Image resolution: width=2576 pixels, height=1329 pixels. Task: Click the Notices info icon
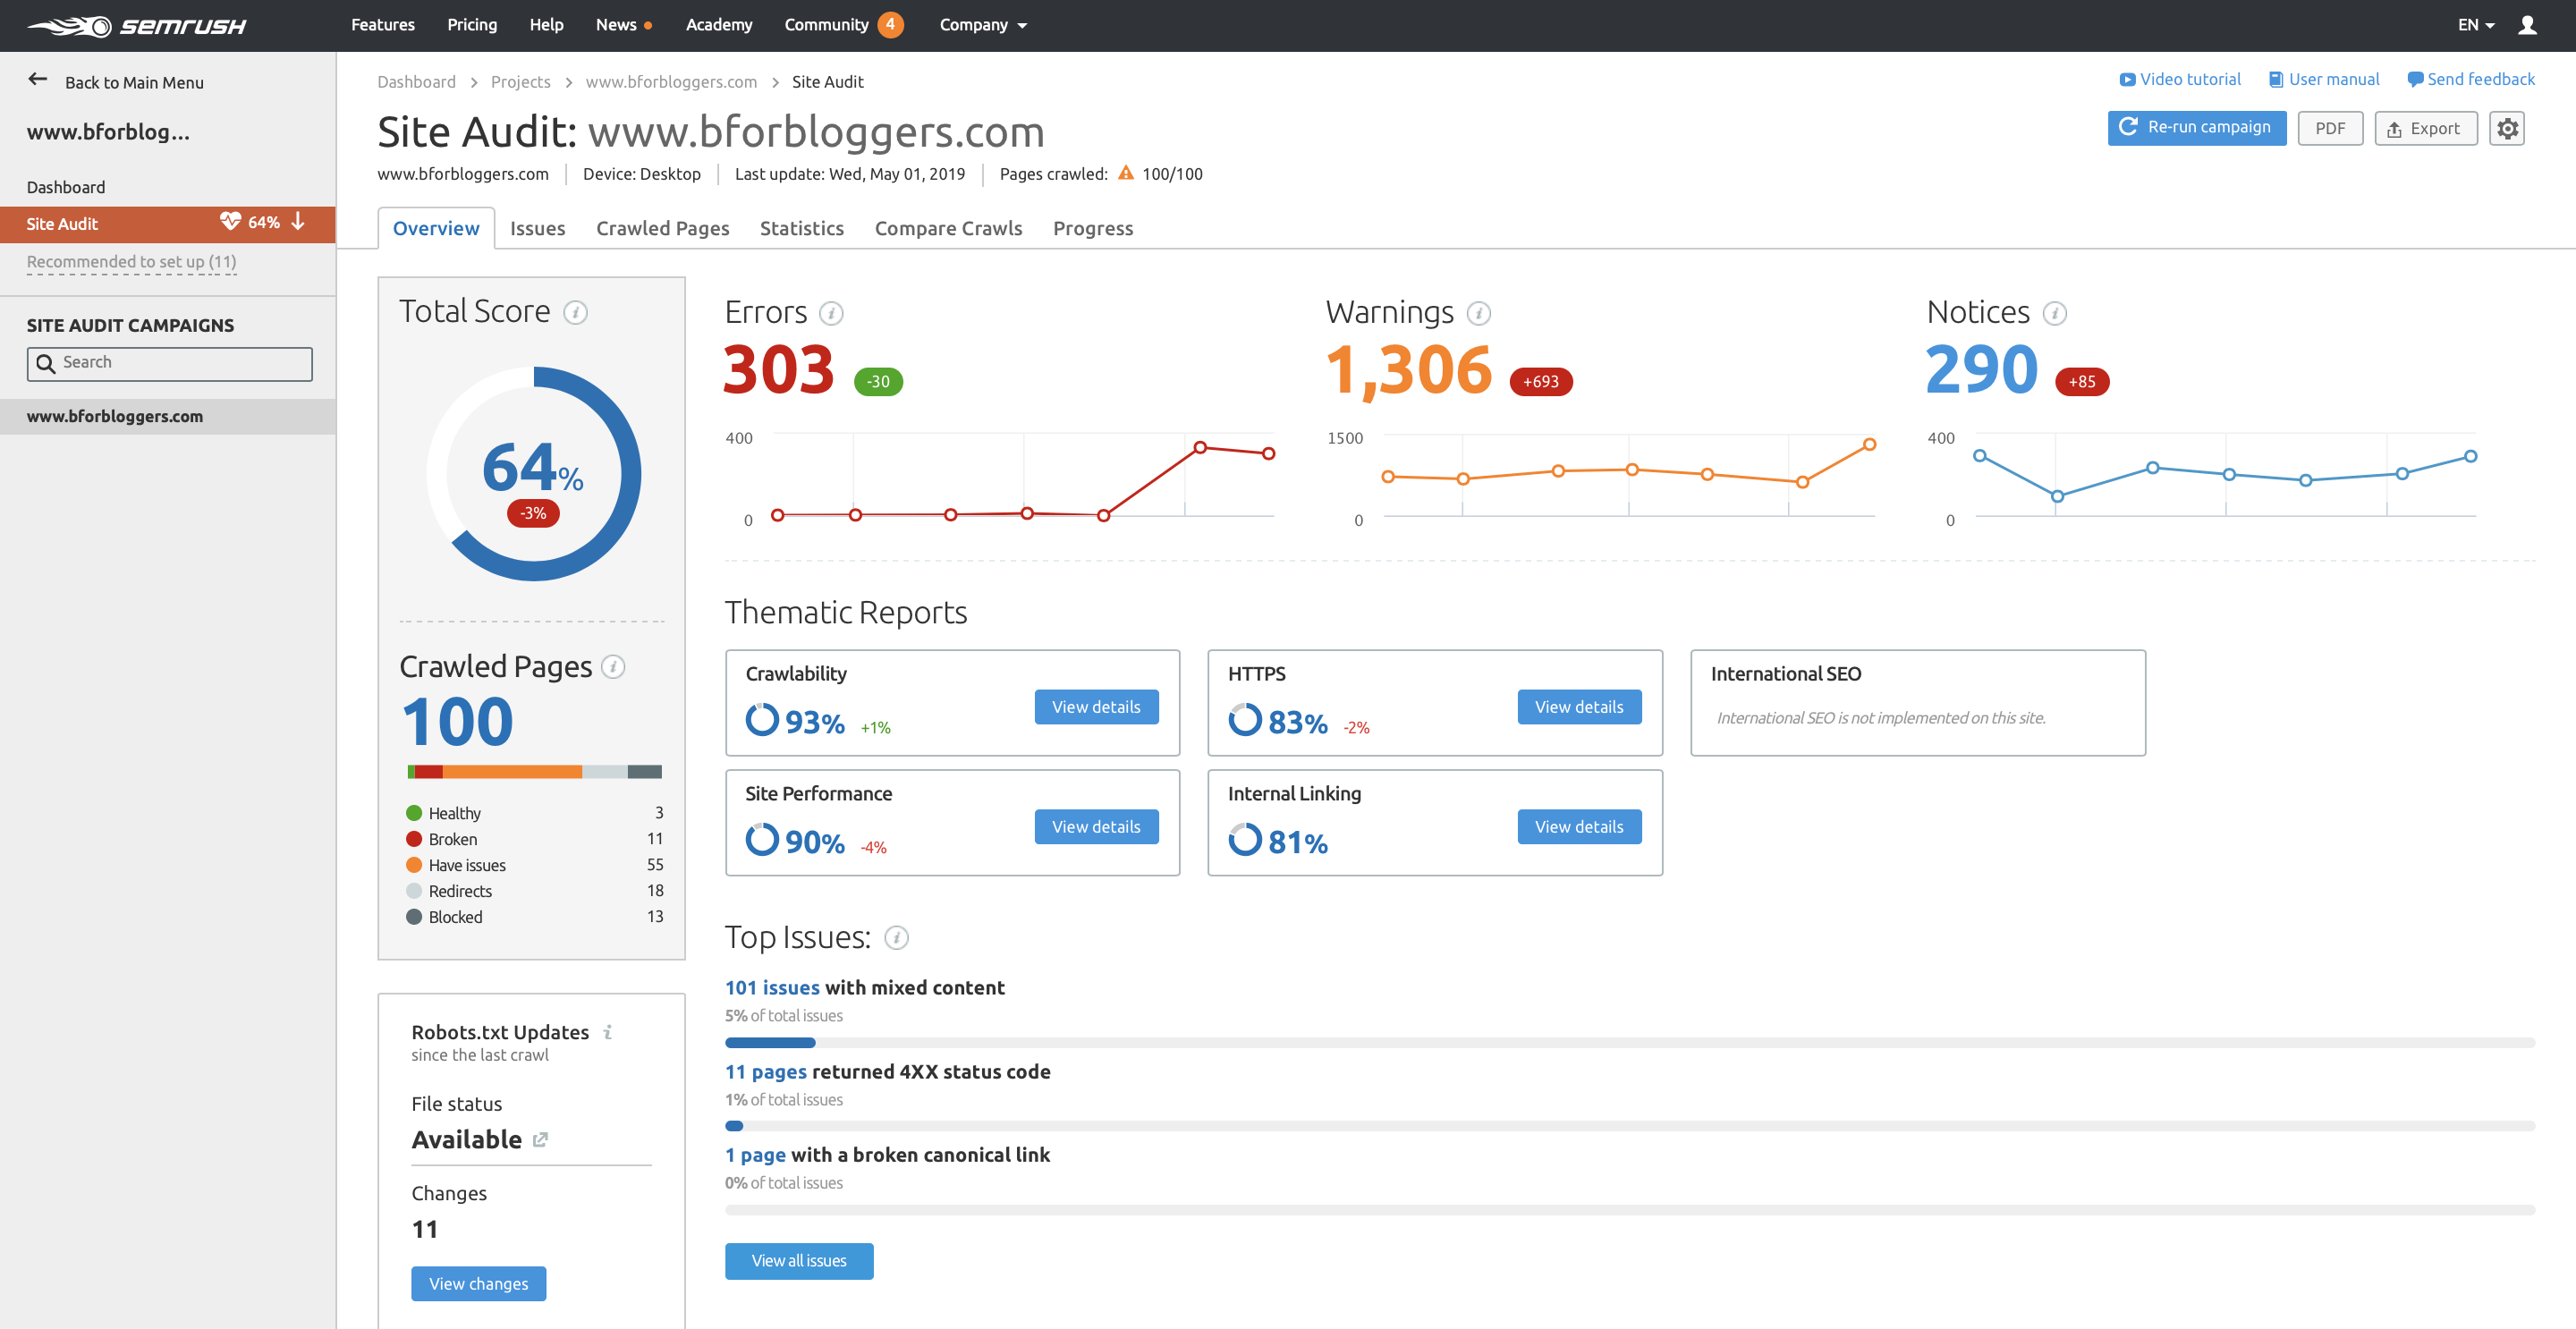coord(2055,314)
